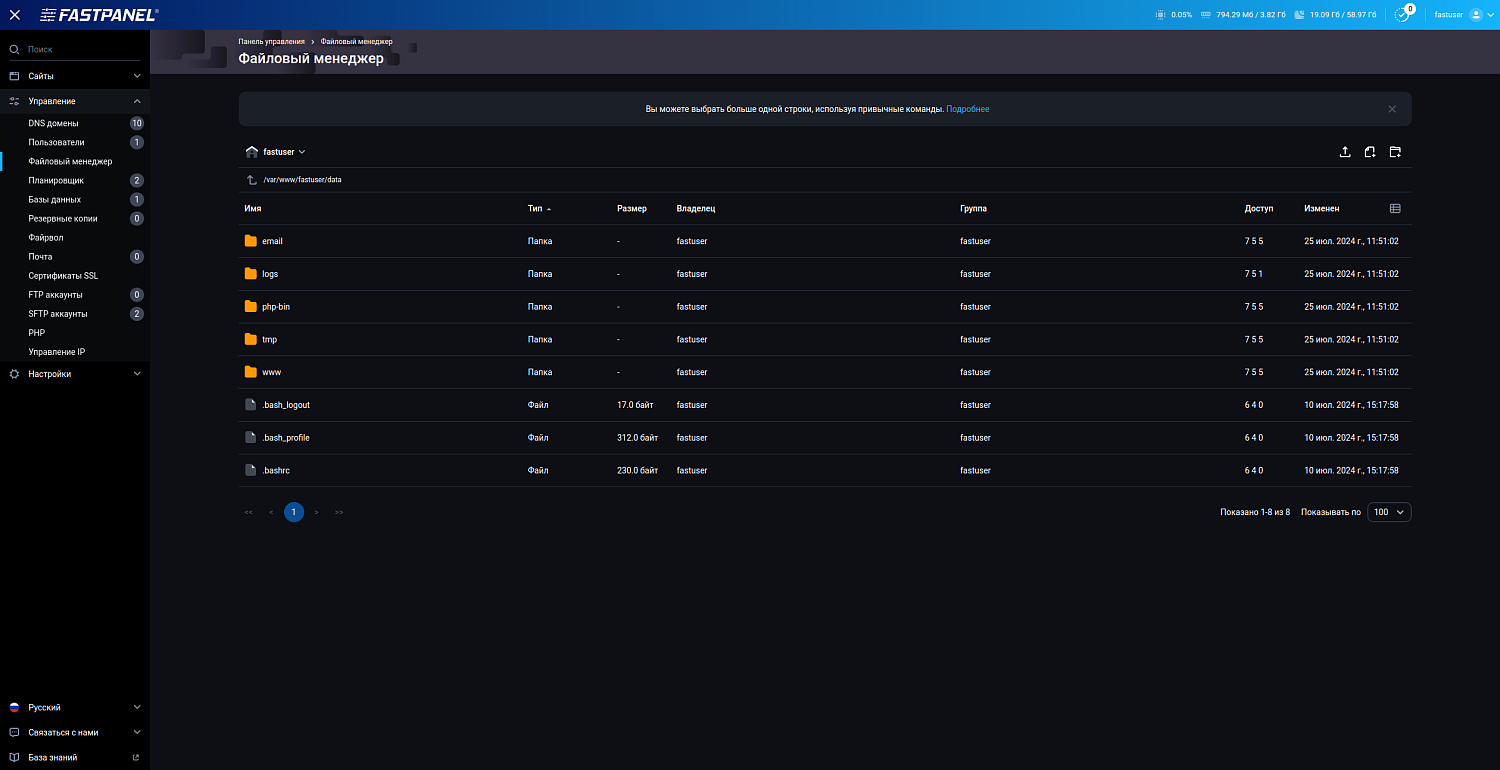This screenshot has width=1500, height=770.
Task: Click the php-bin folder icon
Action: click(251, 307)
